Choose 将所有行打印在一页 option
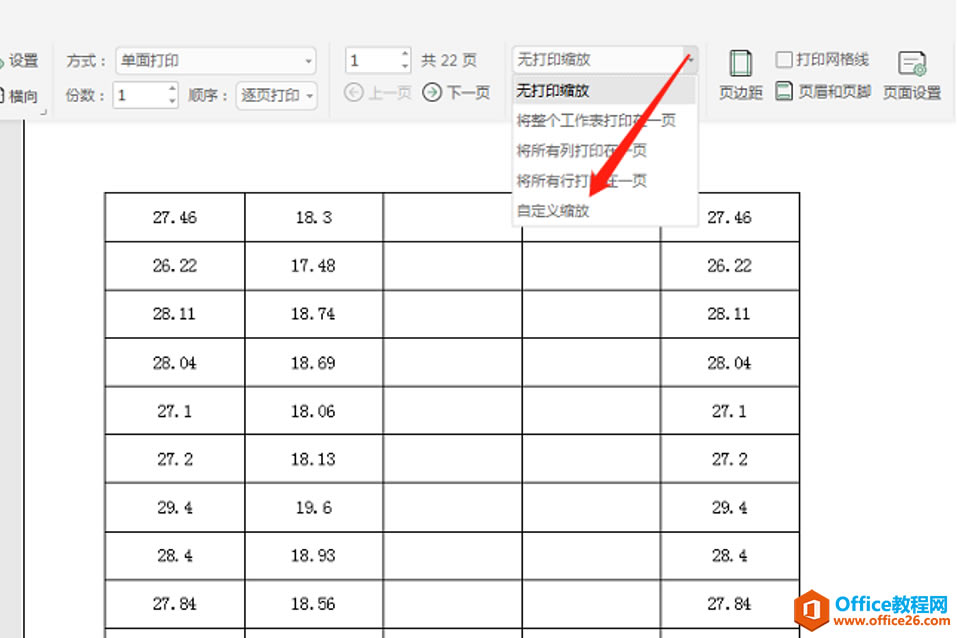Screen dimensions: 957x638 tap(604, 180)
